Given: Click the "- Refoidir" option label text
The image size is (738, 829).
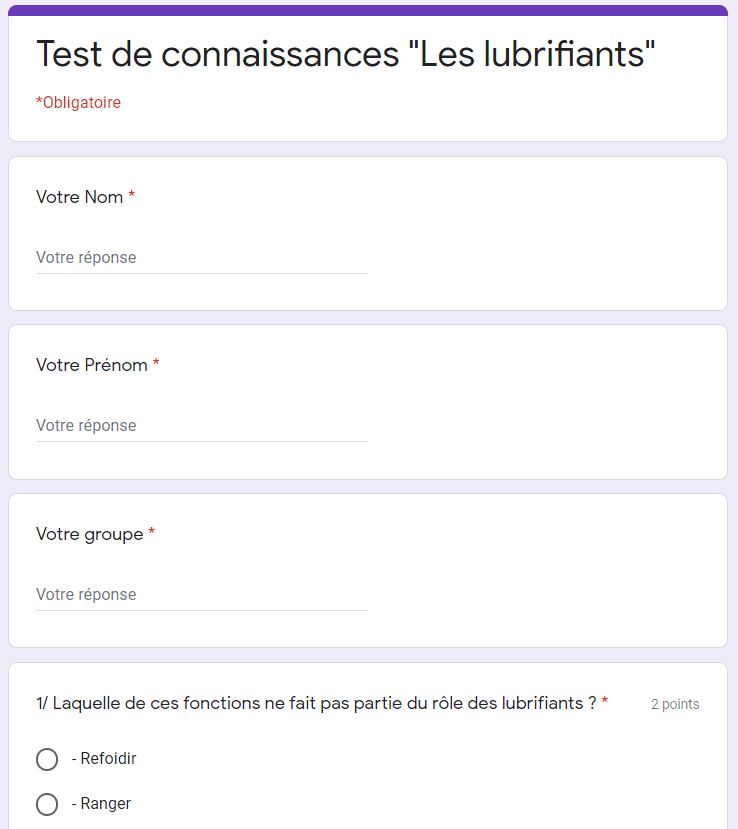Looking at the screenshot, I should click(x=104, y=759).
